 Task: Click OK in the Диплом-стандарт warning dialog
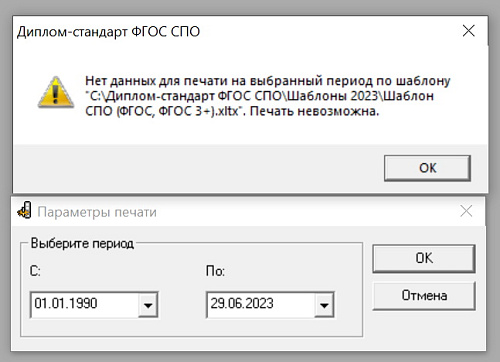click(x=427, y=168)
